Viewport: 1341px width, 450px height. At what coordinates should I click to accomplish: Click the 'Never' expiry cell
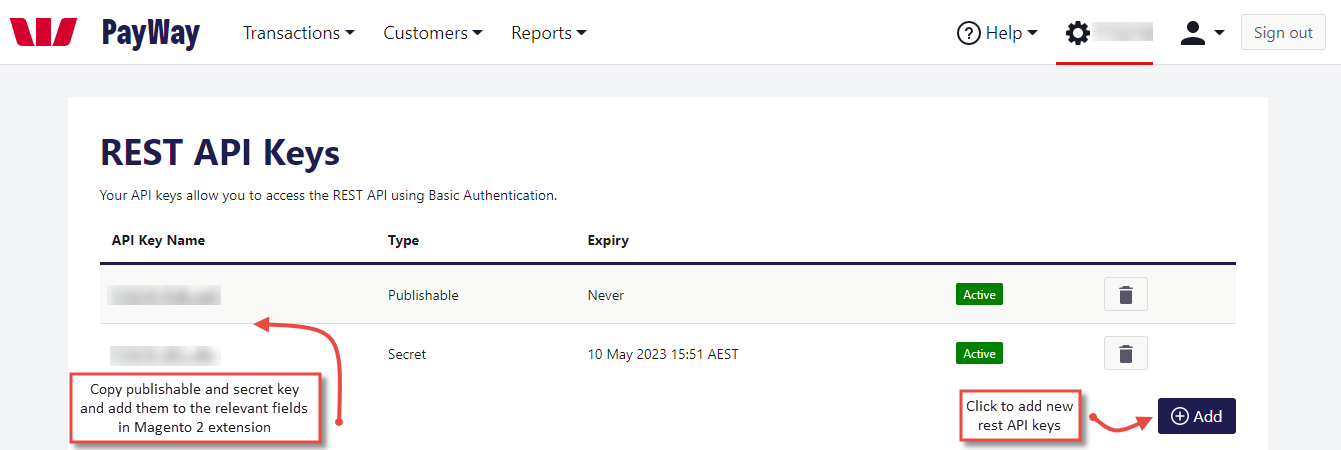click(x=606, y=295)
